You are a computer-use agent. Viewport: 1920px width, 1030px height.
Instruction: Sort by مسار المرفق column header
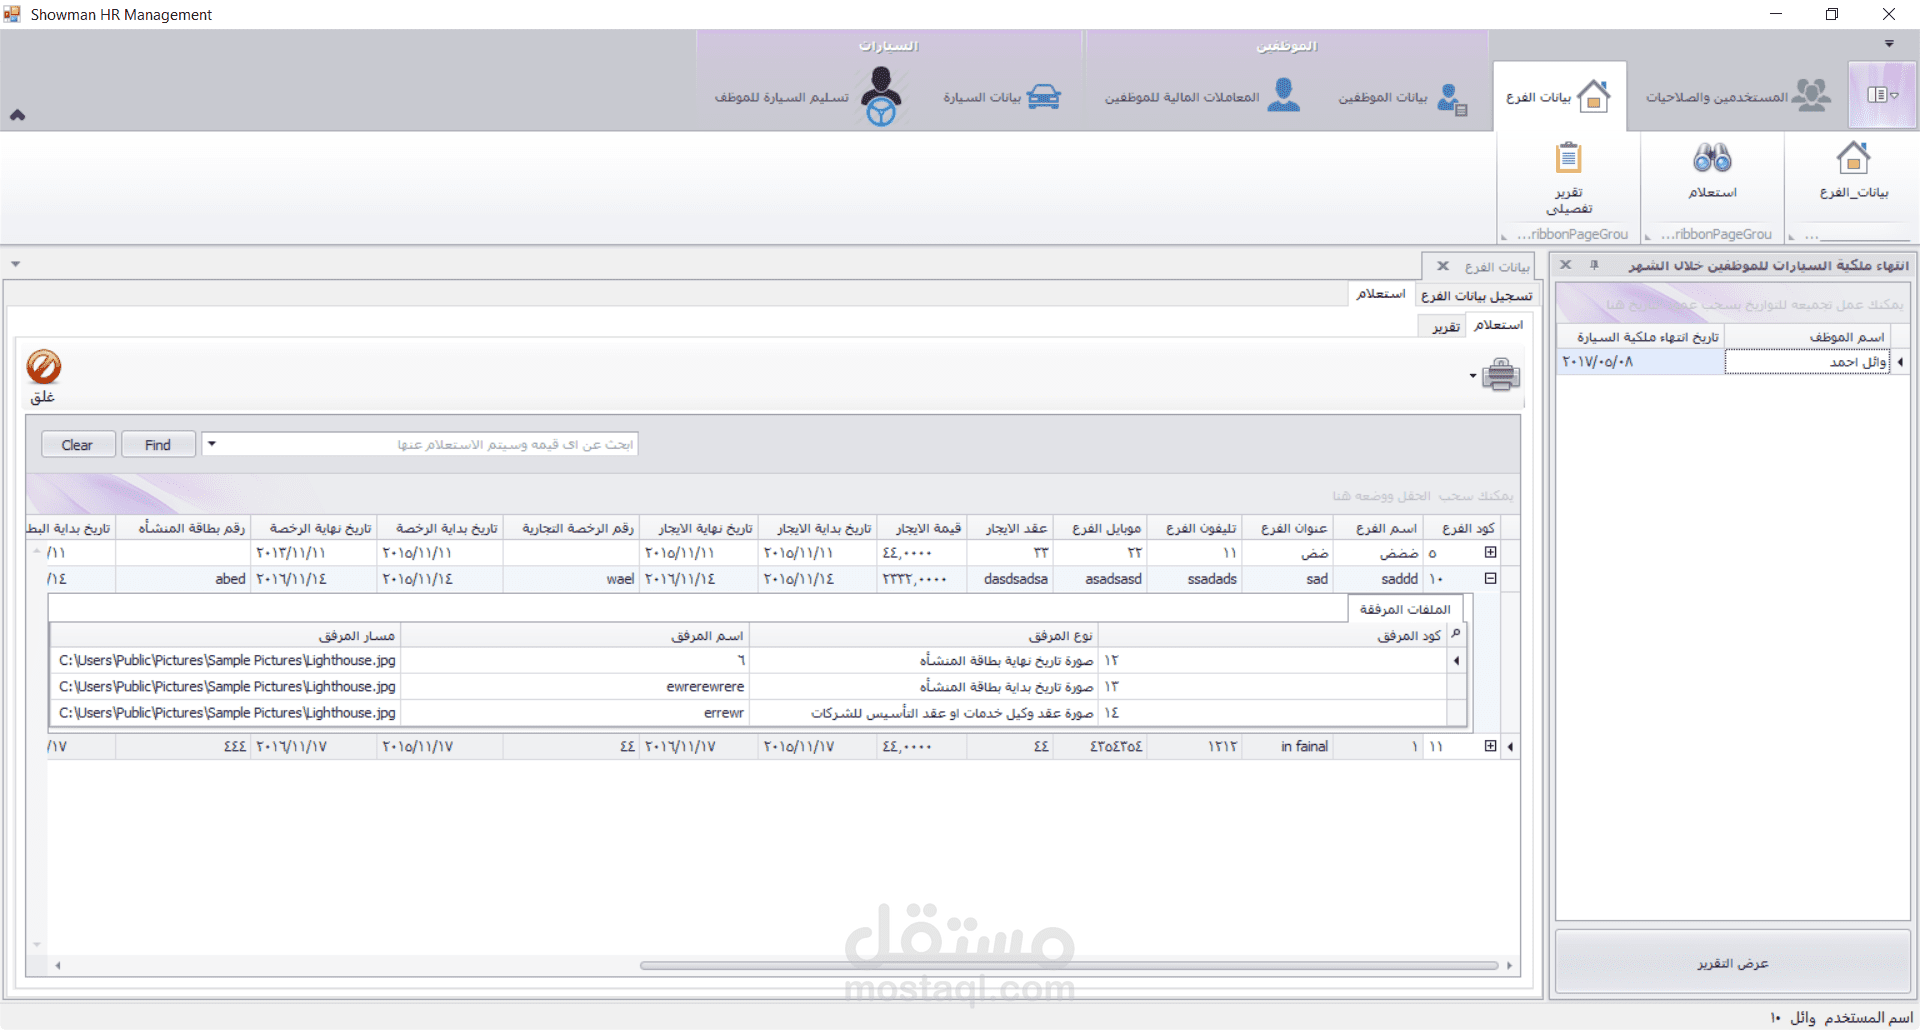pyautogui.click(x=225, y=636)
